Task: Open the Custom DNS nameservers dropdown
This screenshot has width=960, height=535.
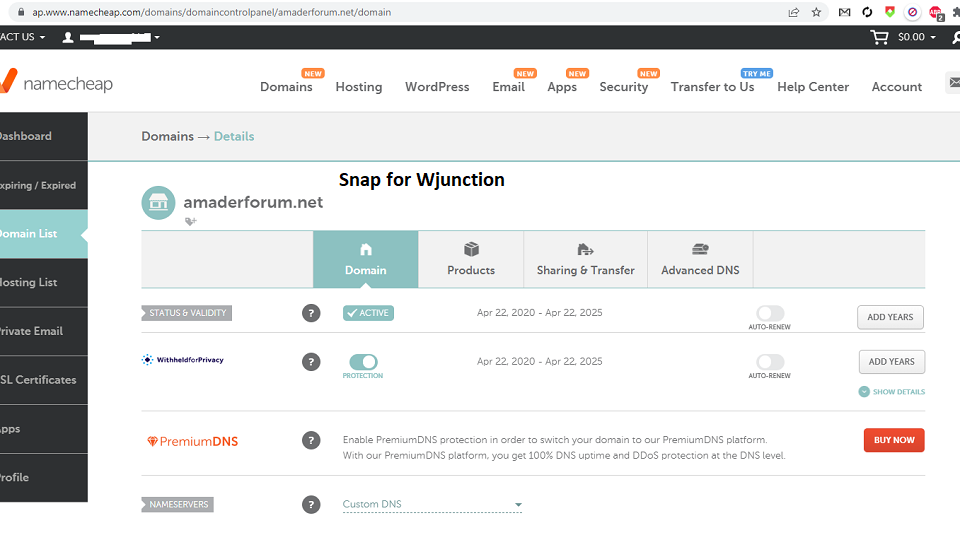Action: [432, 504]
